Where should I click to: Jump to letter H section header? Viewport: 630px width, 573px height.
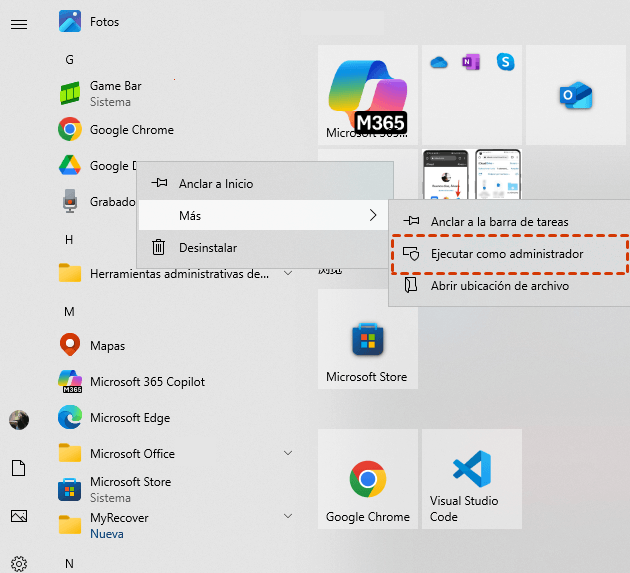[x=69, y=240]
